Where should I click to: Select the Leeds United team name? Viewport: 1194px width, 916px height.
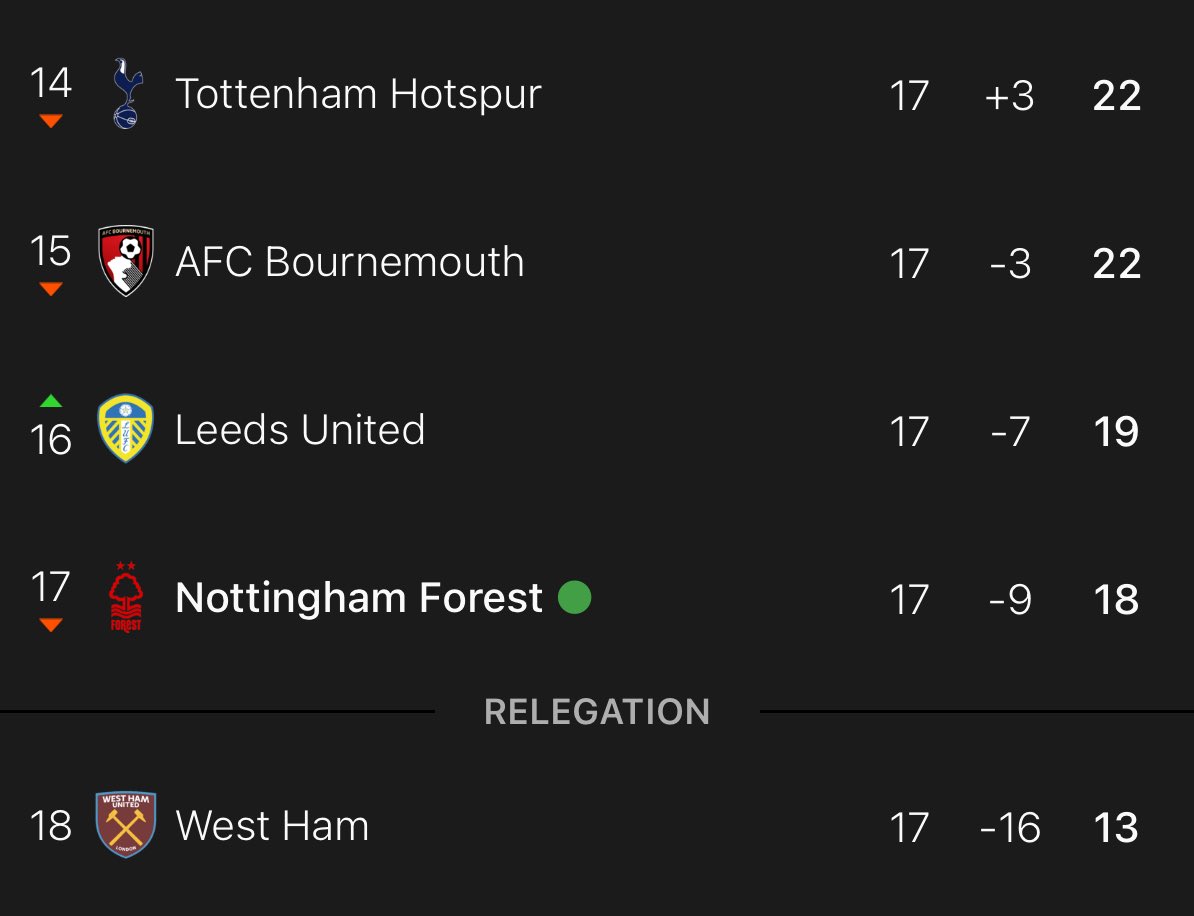[x=300, y=429]
